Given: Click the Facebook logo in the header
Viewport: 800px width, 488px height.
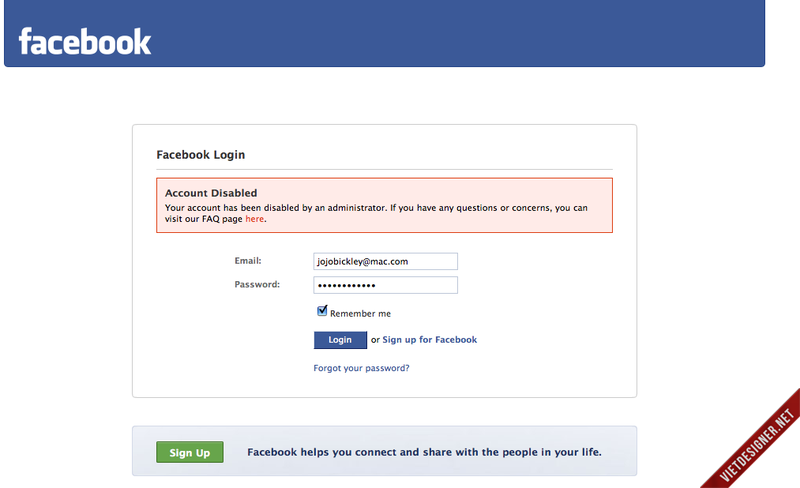Looking at the screenshot, I should pos(85,41).
